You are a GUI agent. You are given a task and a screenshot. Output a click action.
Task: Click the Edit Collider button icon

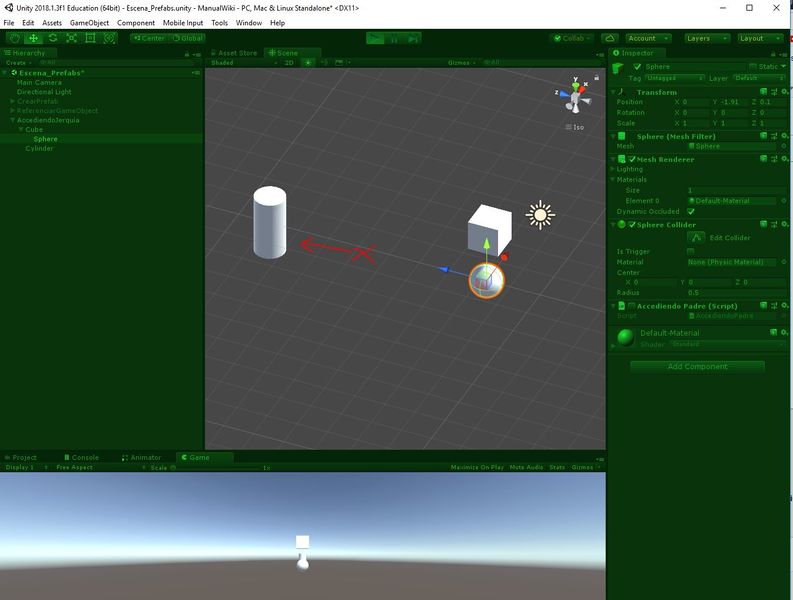[x=696, y=237]
